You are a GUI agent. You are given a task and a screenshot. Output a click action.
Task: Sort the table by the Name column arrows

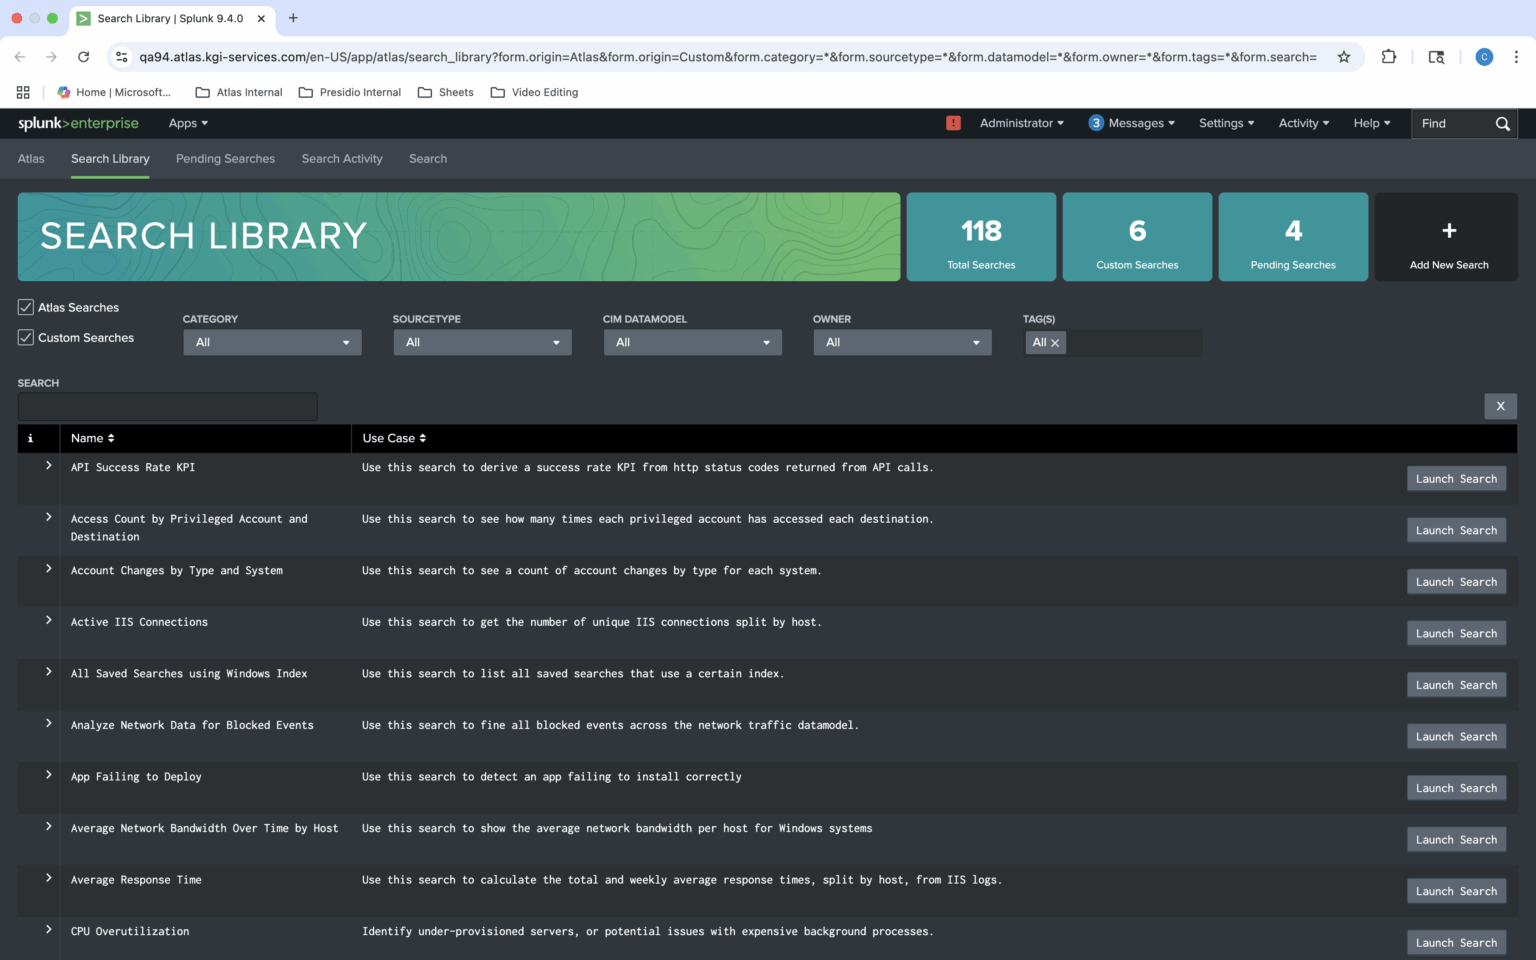(x=112, y=438)
